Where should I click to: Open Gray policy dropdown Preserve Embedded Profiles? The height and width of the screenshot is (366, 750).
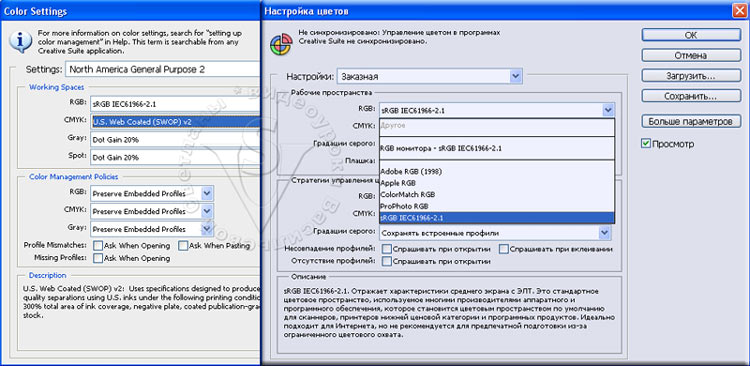click(152, 228)
